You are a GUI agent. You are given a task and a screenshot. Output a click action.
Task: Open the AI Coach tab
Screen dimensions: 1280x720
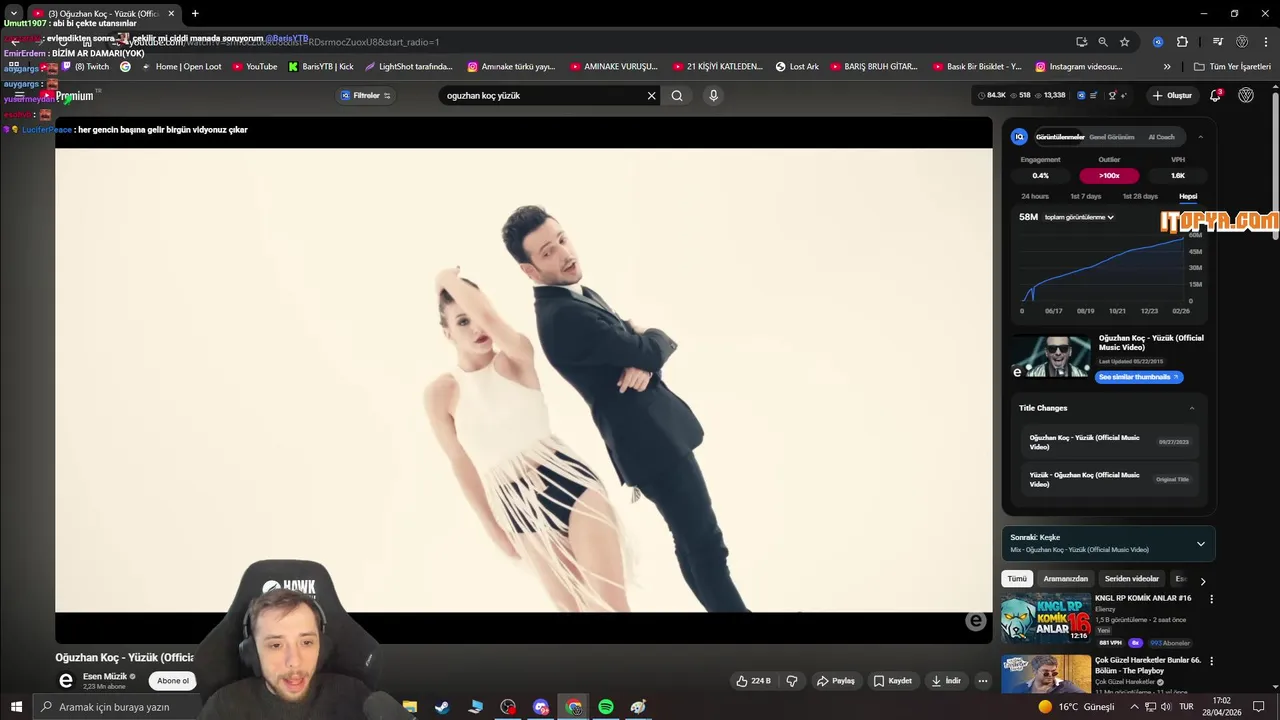click(1162, 137)
